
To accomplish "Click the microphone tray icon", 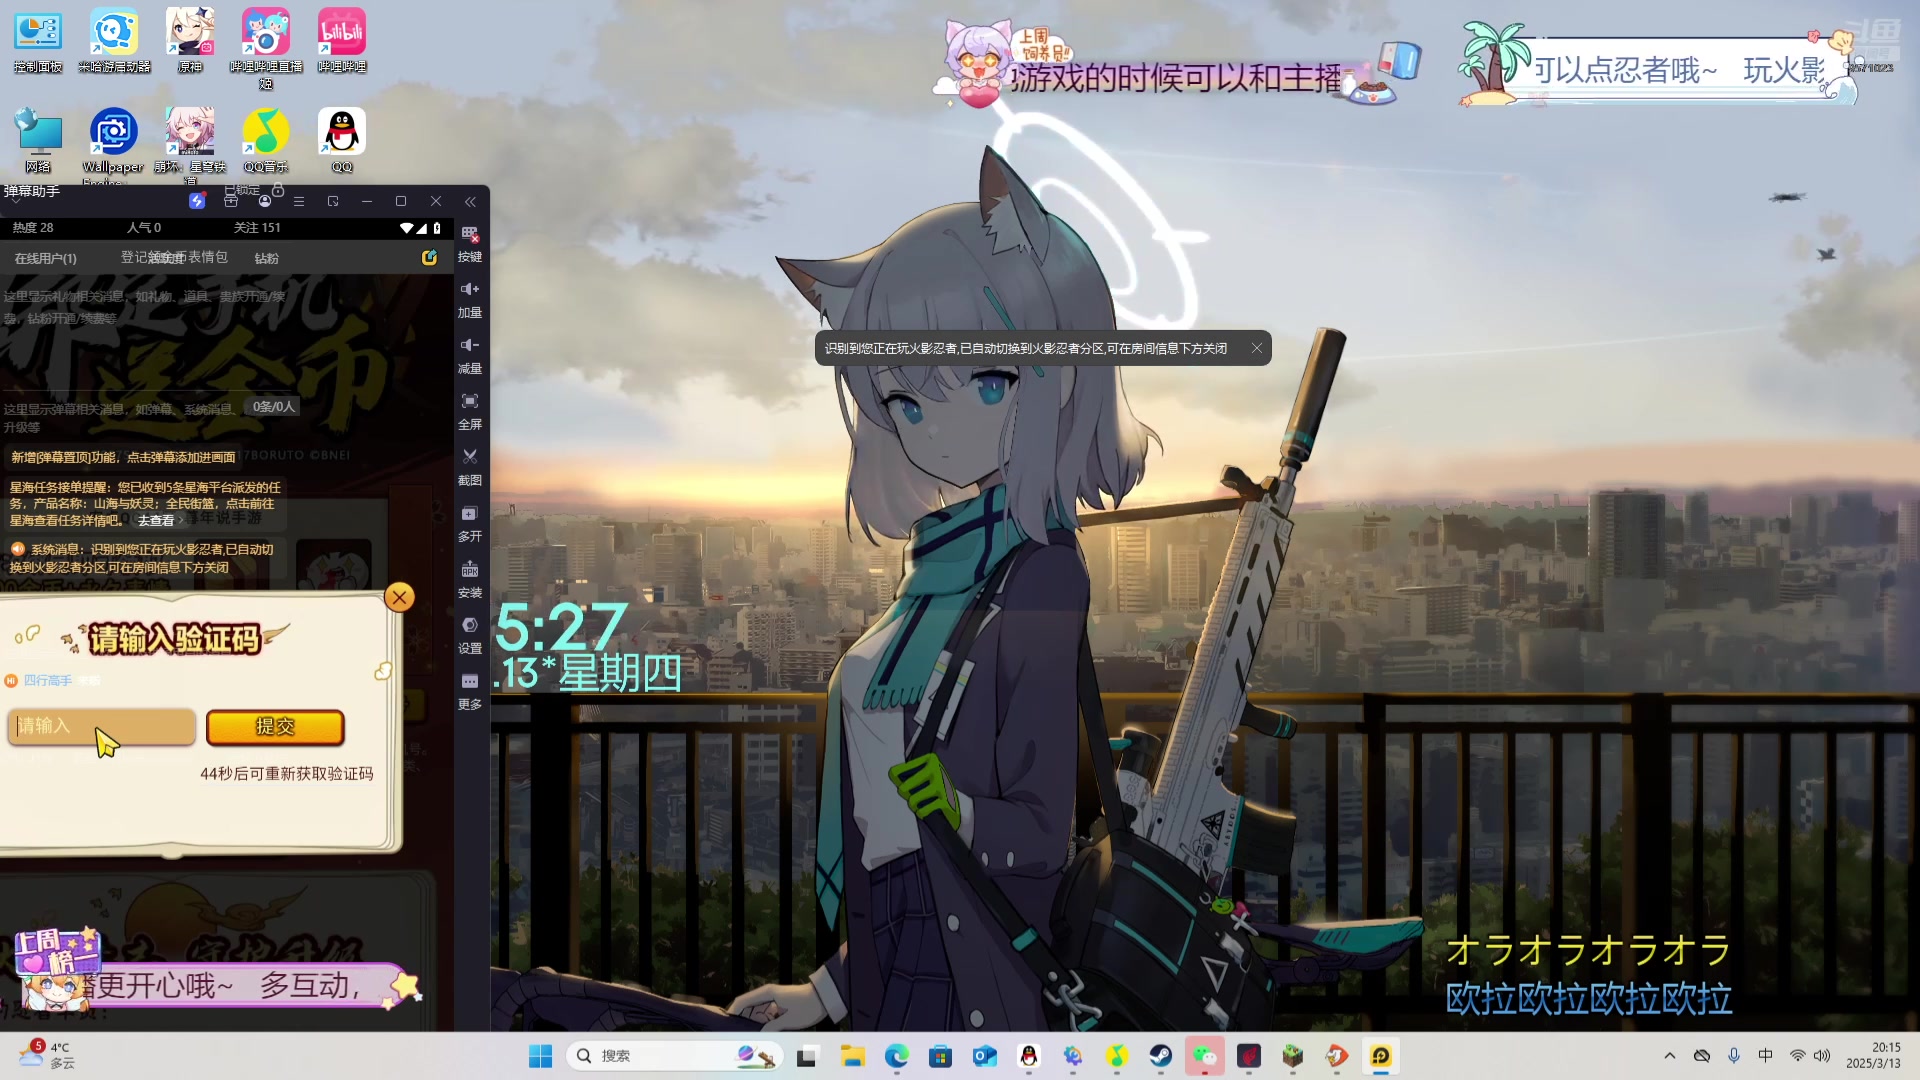I will 1734,1056.
